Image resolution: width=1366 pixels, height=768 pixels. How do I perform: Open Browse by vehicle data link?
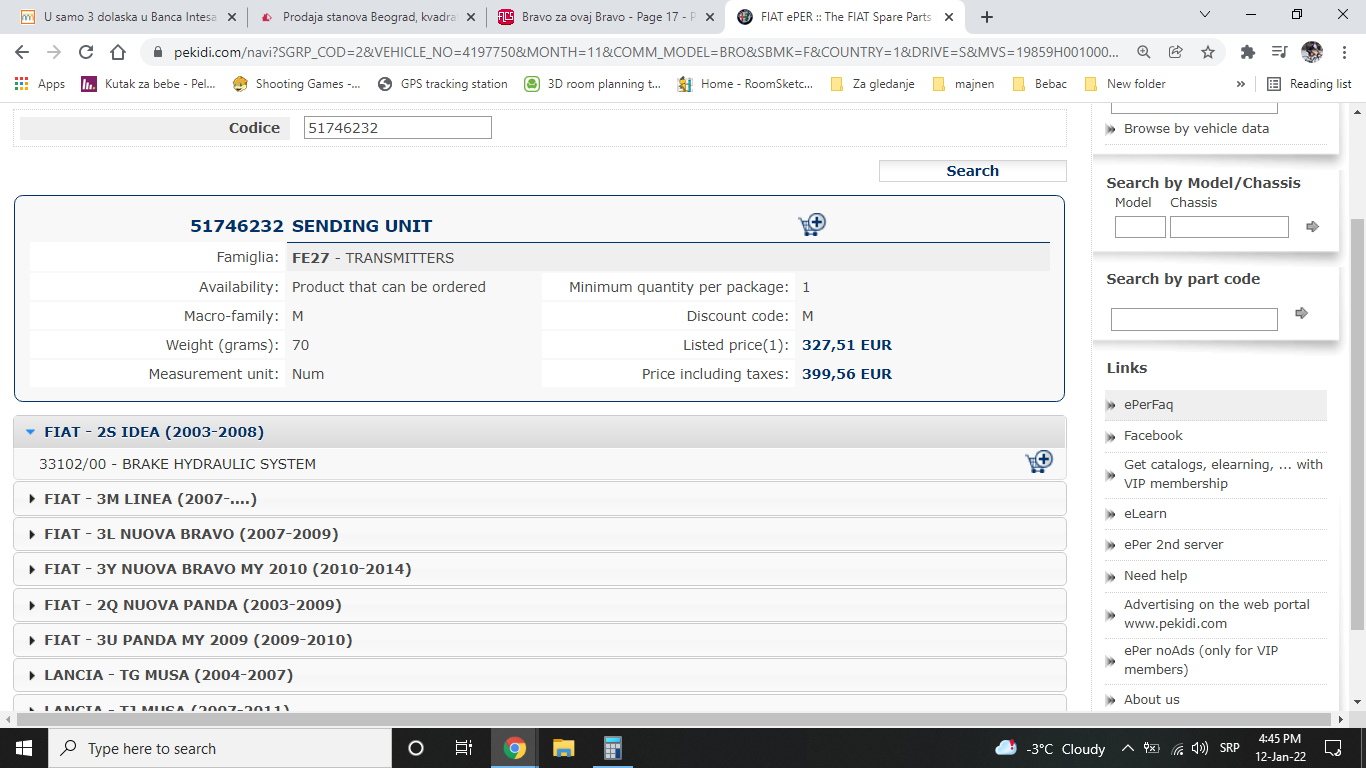[x=1196, y=128]
